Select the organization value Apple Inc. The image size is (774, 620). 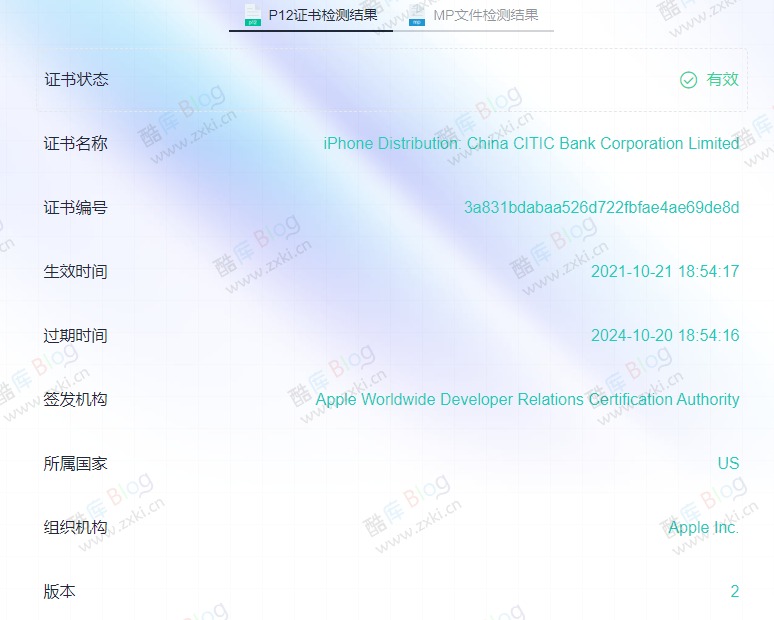coord(703,528)
